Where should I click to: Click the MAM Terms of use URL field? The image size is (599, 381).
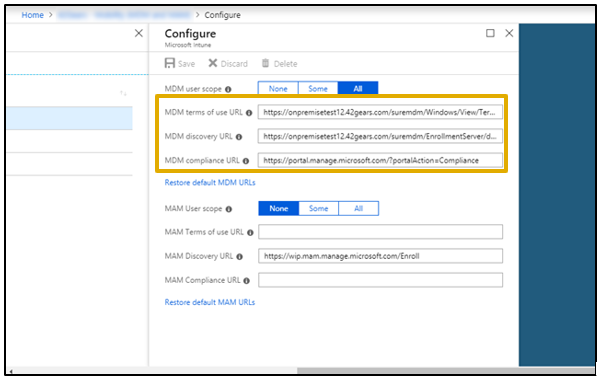coord(380,232)
